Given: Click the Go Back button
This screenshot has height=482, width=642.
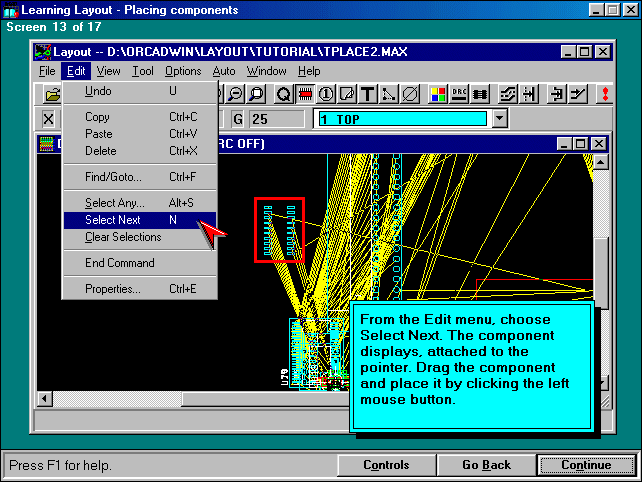Looking at the screenshot, I should click(486, 465).
